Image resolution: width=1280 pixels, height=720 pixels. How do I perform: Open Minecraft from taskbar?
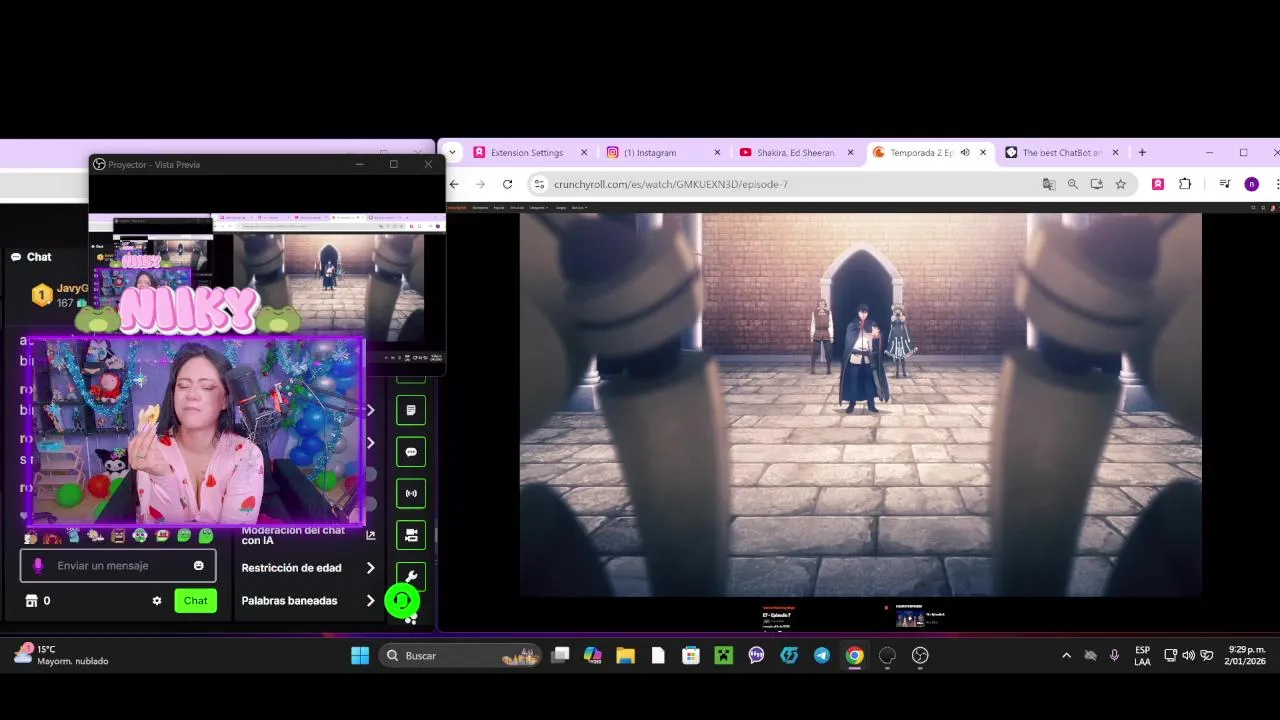click(x=723, y=656)
